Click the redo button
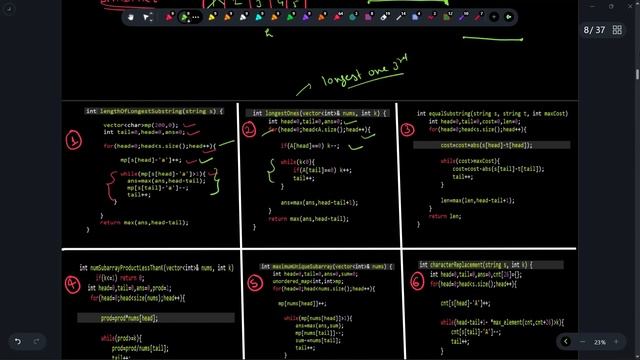The height and width of the screenshot is (360, 640). click(x=36, y=341)
